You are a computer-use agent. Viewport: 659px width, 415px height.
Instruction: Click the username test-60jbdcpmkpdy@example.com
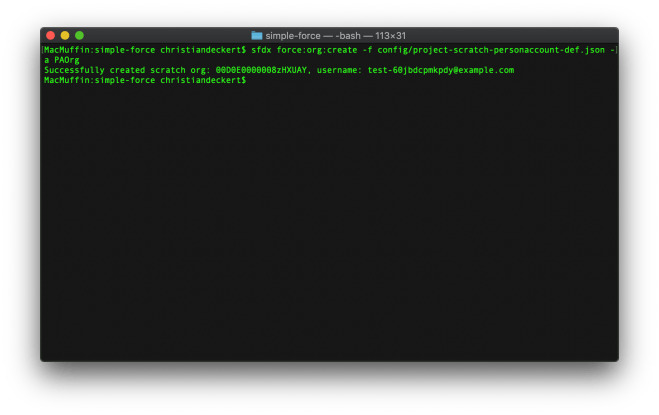coord(441,70)
